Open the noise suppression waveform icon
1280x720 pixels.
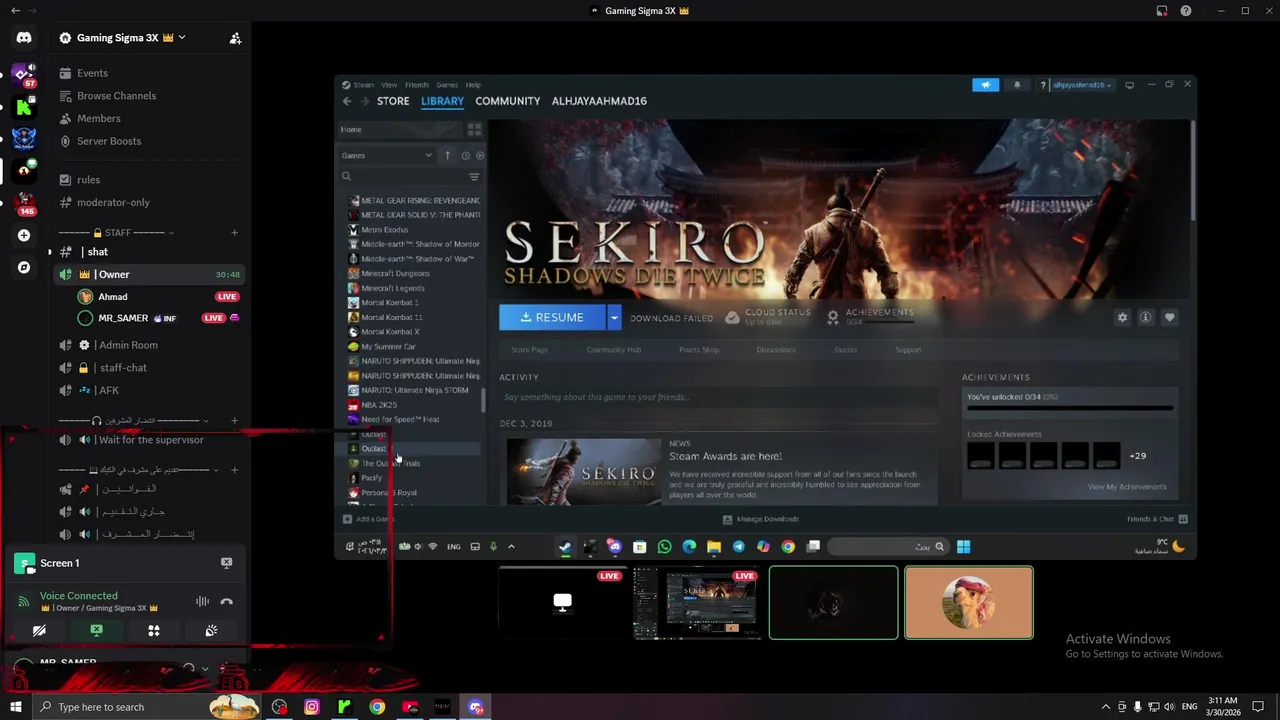click(x=202, y=602)
